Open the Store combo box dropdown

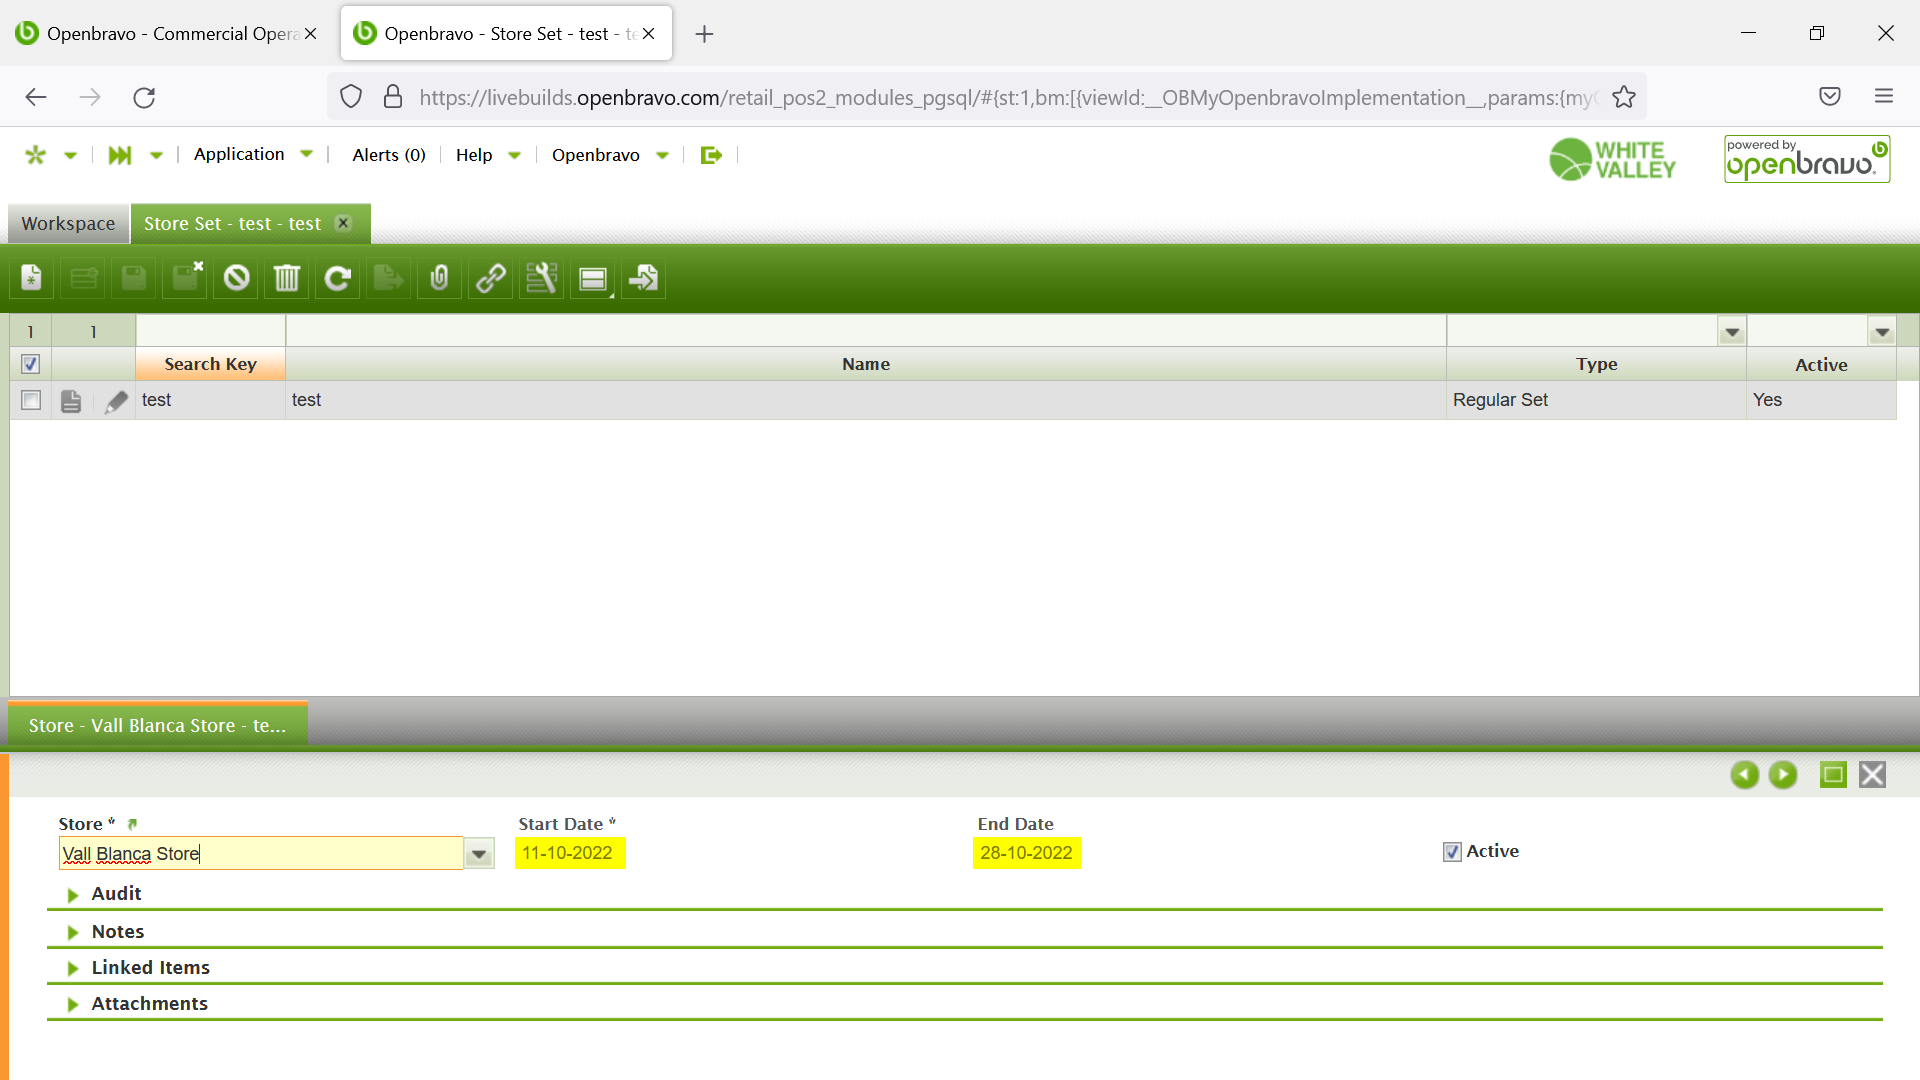[479, 854]
